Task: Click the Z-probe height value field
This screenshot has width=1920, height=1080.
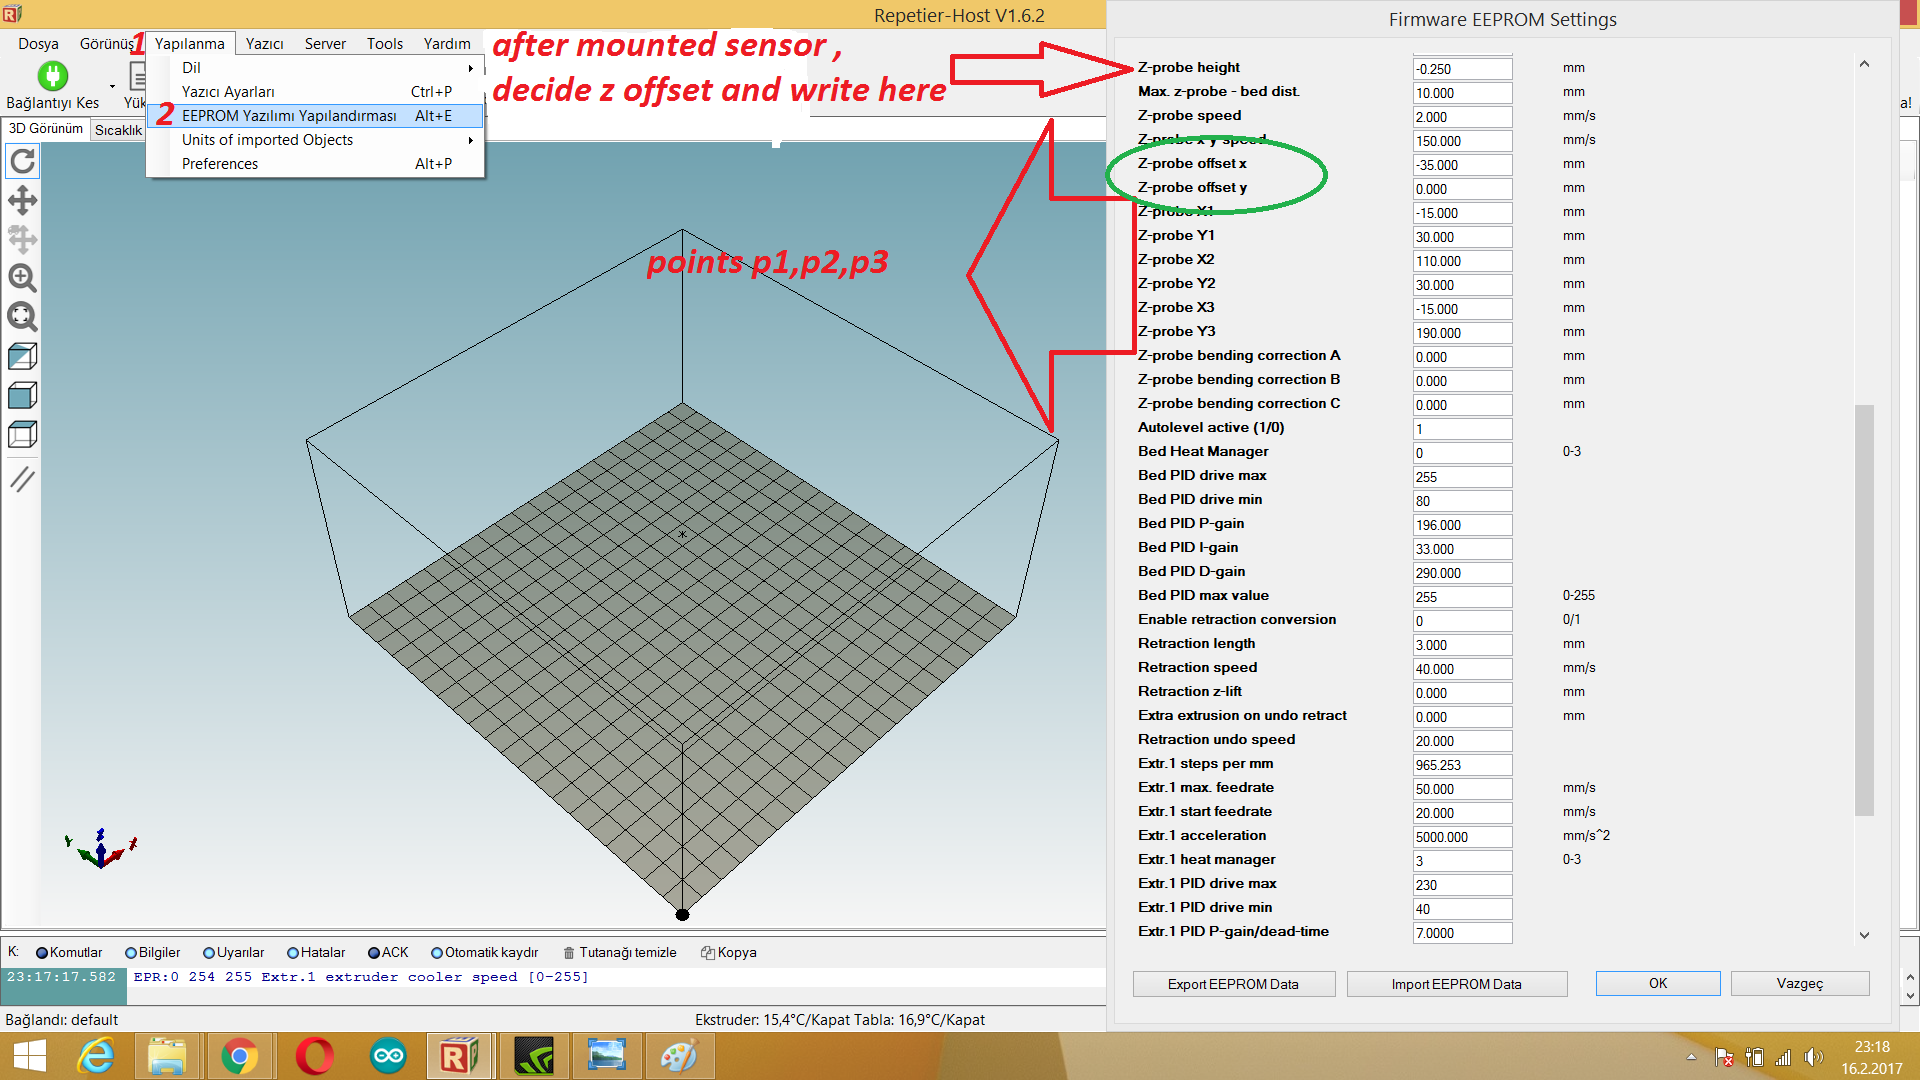Action: pos(1462,69)
